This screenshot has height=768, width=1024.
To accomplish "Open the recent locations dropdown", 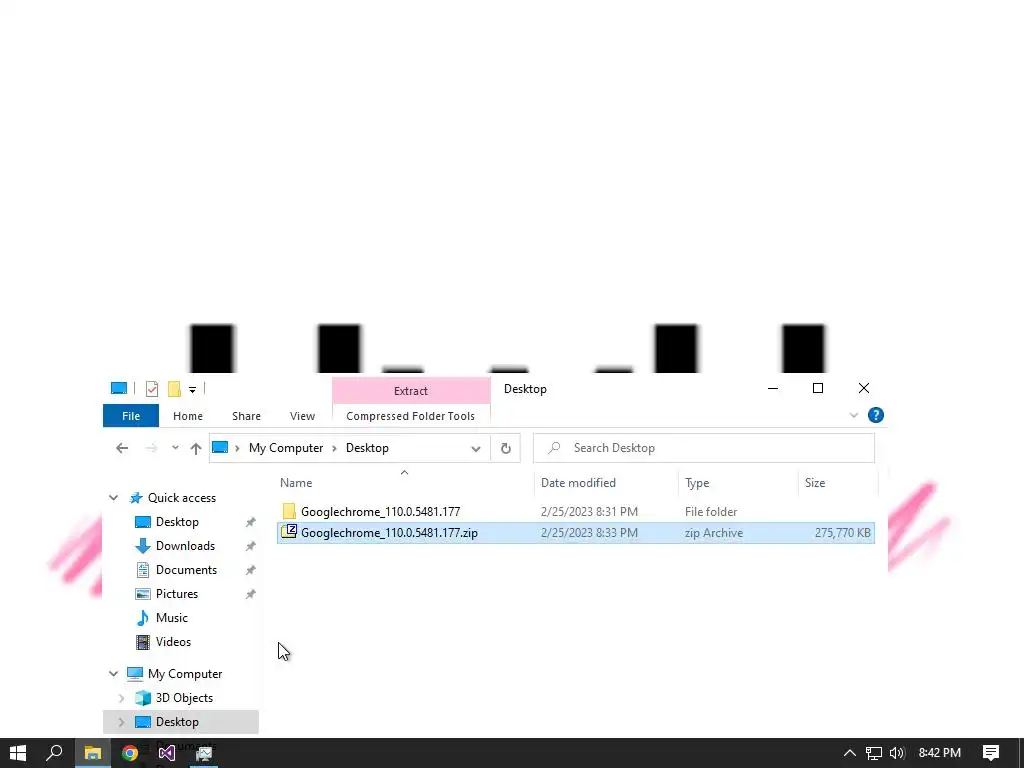I will [175, 448].
